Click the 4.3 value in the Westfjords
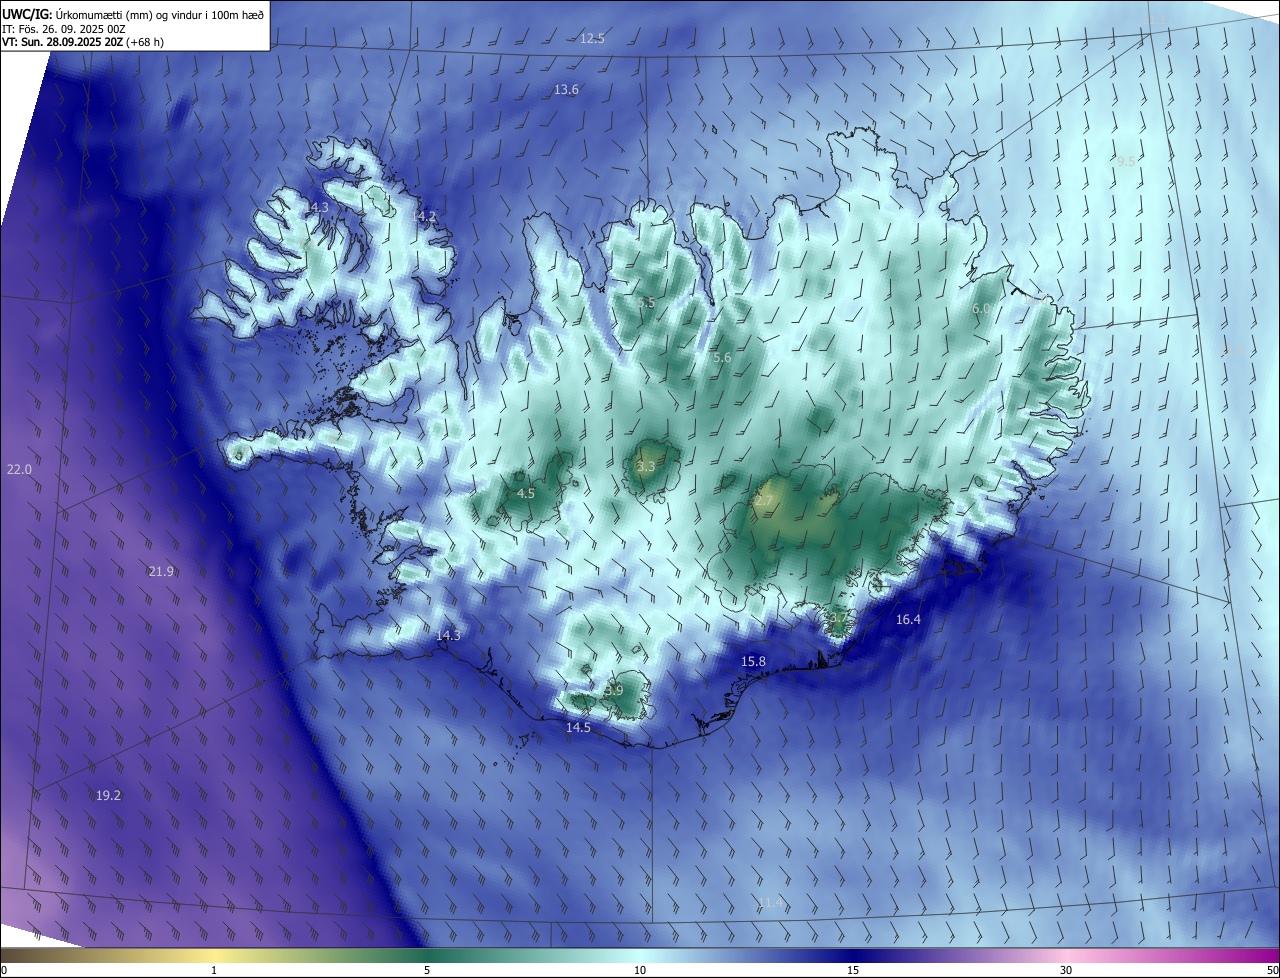Image resolution: width=1280 pixels, height=978 pixels. pos(319,208)
